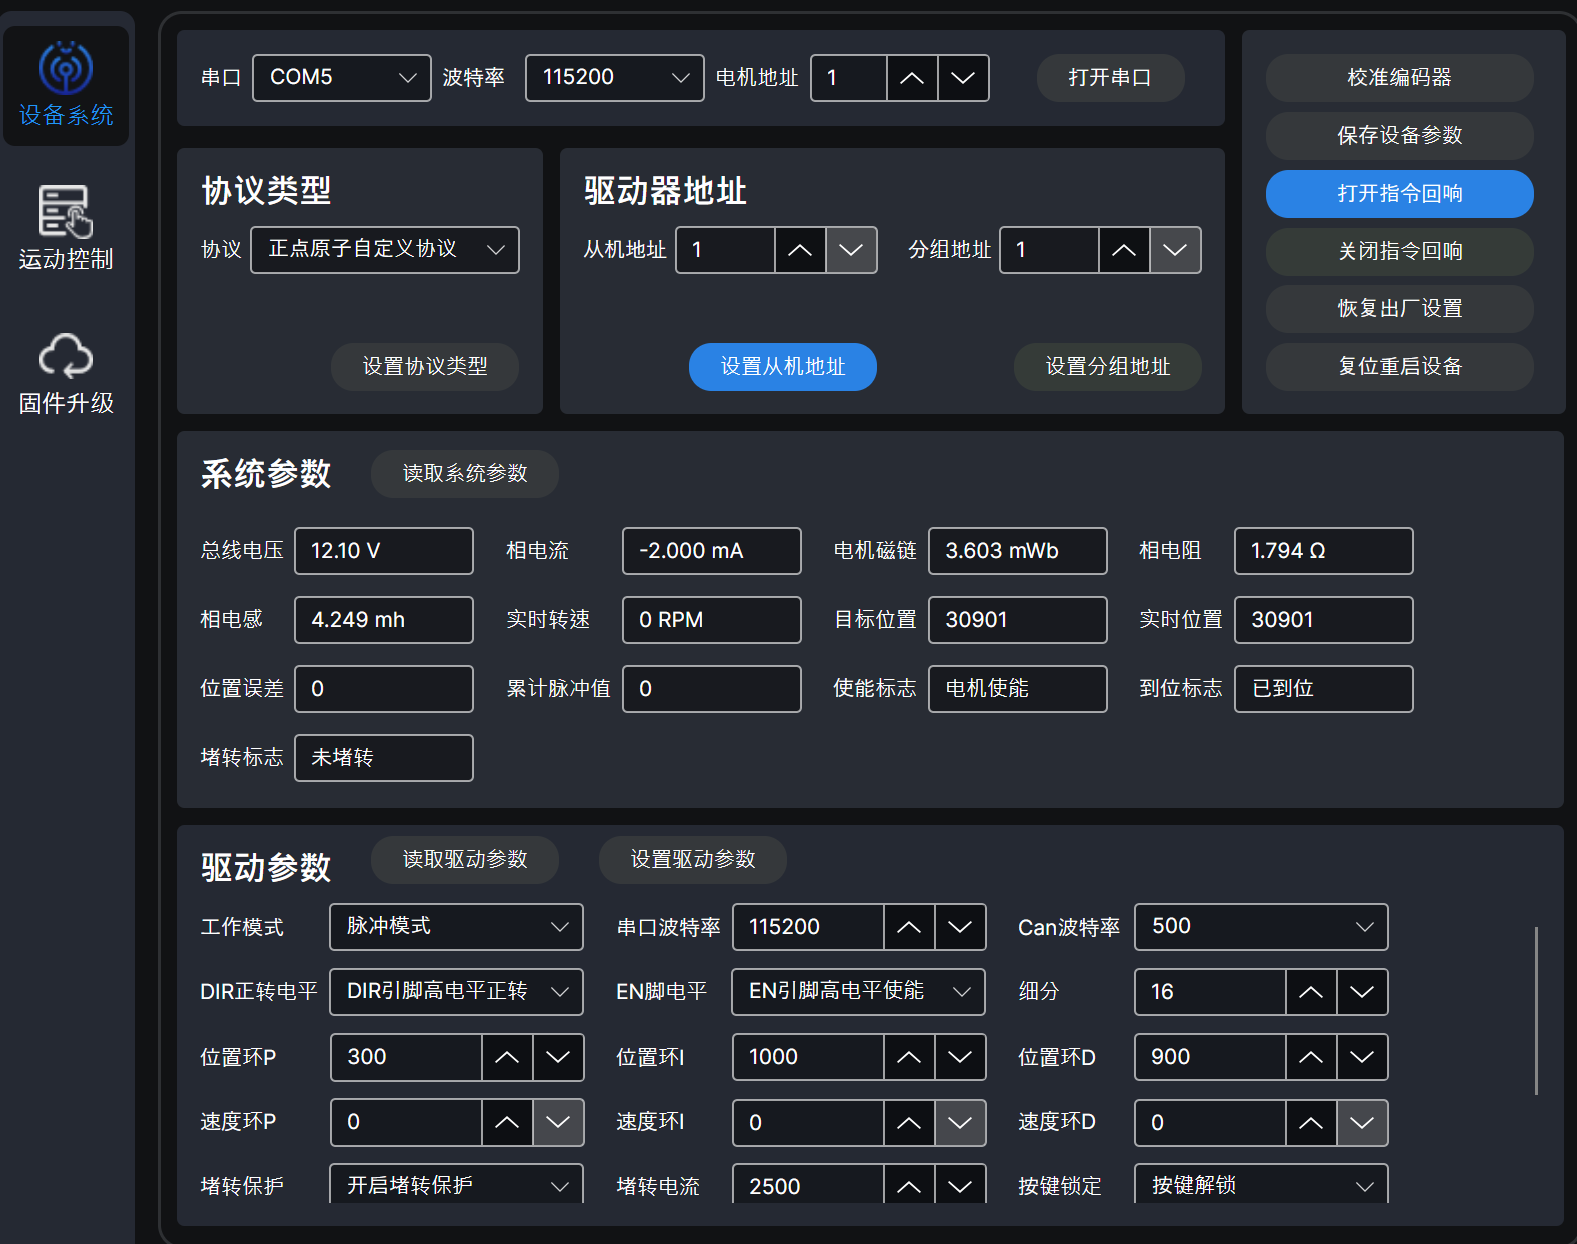The width and height of the screenshot is (1577, 1244).
Task: Increase the 分组地址 value
Action: [1124, 250]
